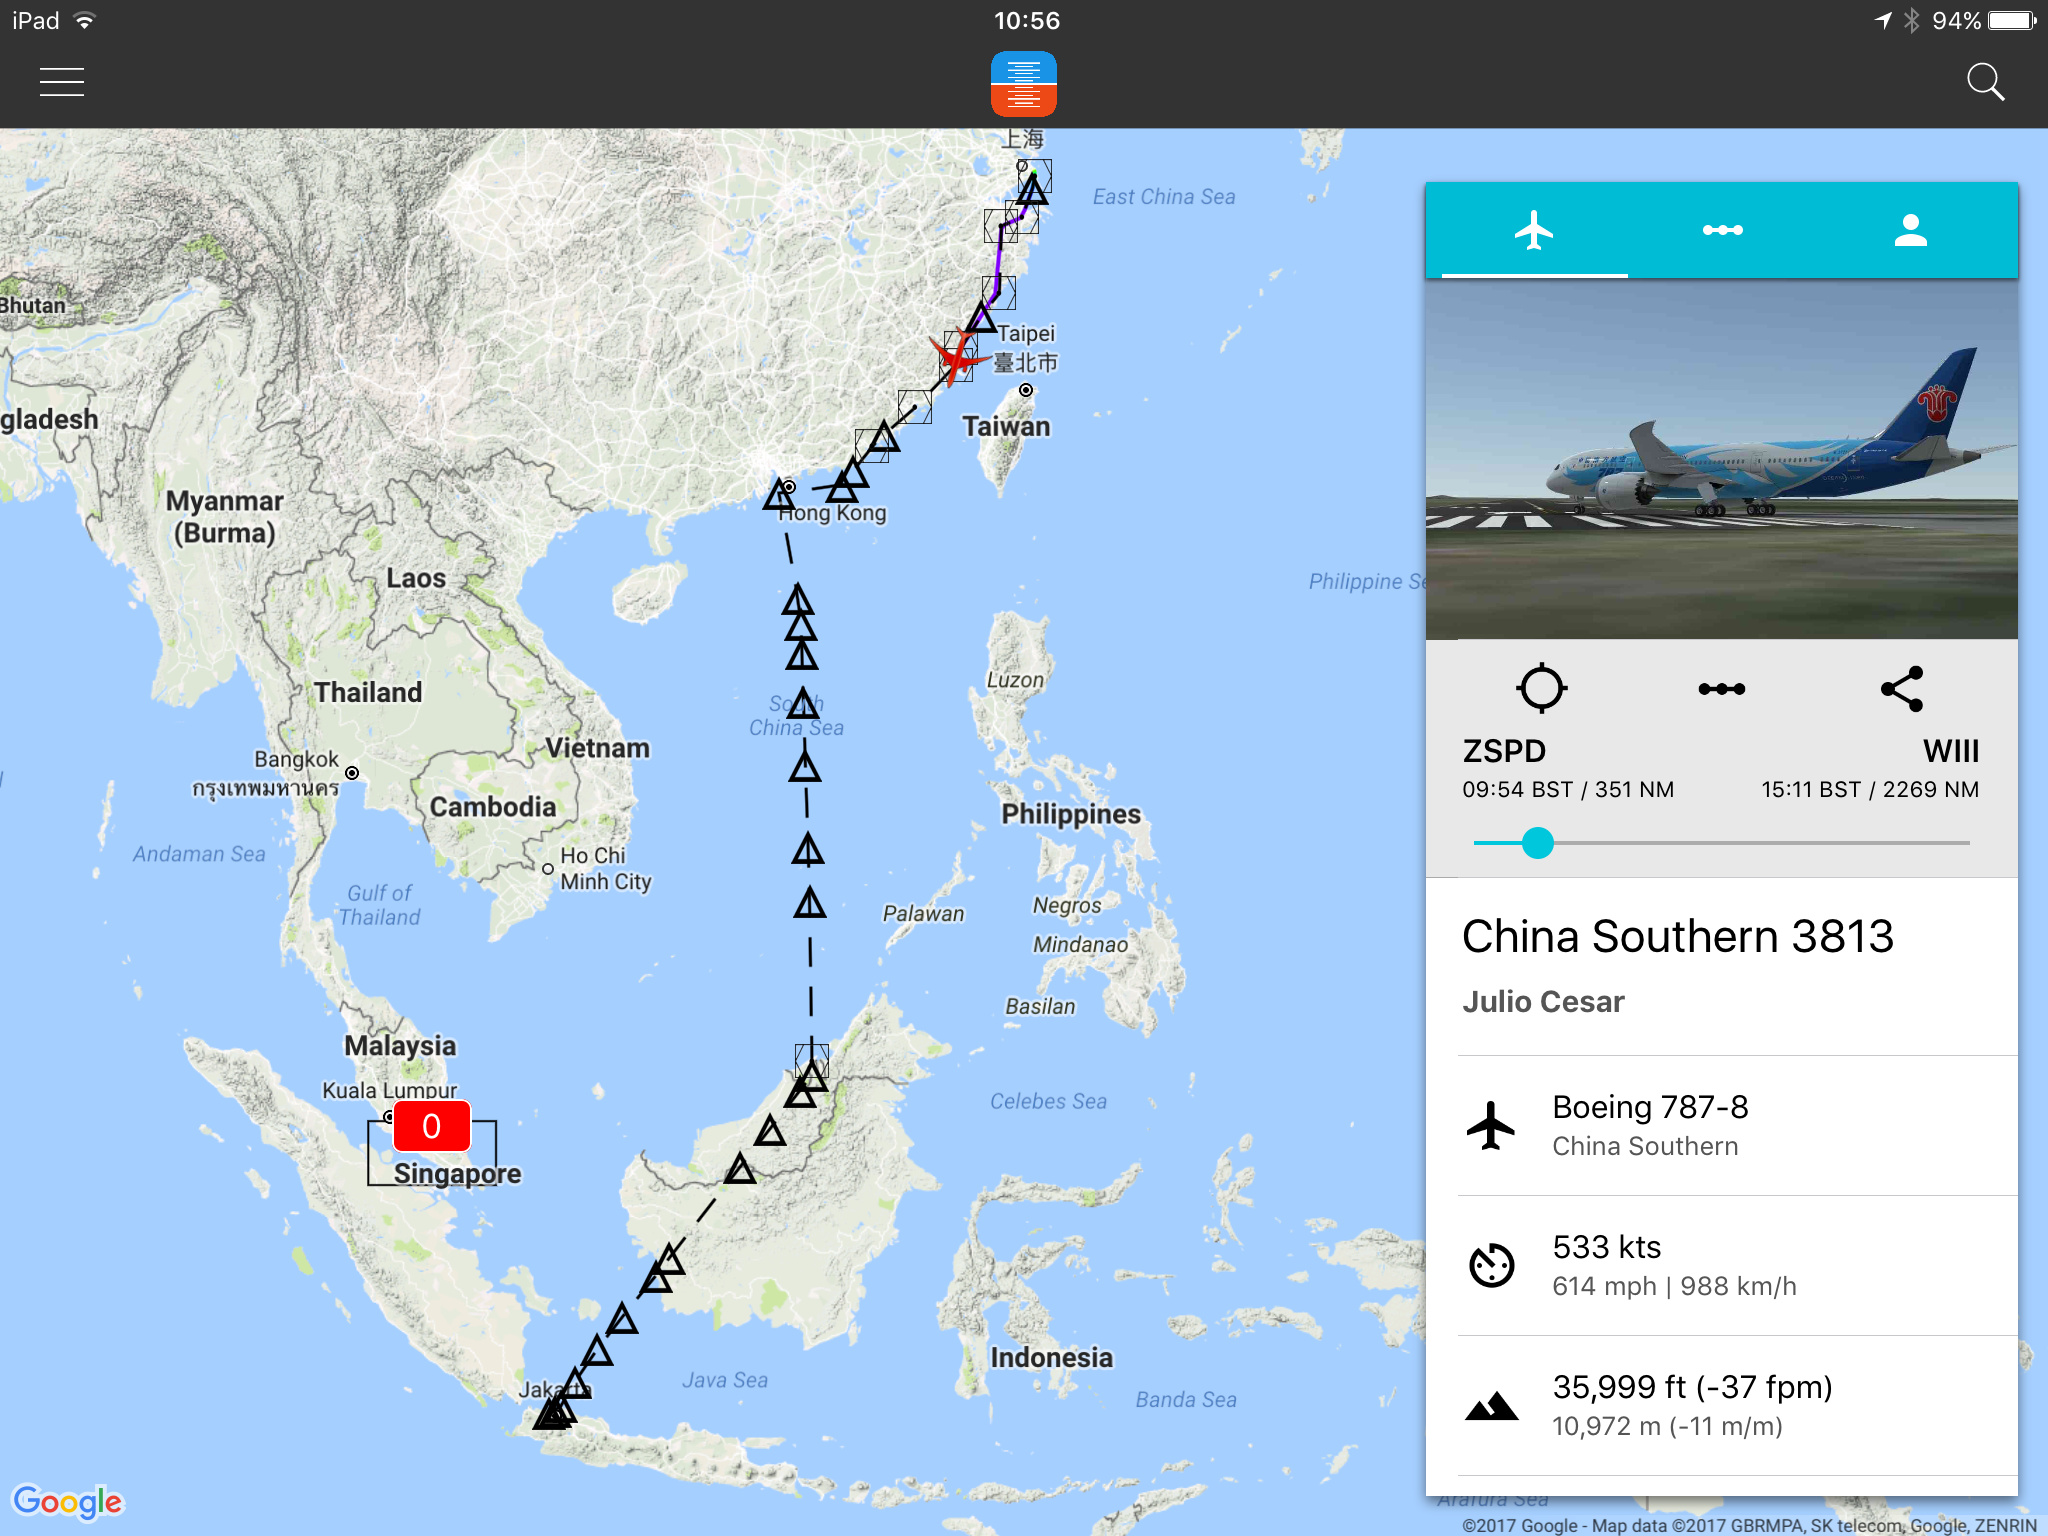Image resolution: width=2048 pixels, height=1536 pixels.
Task: Select the red aircraft marker near Taipei
Action: pyautogui.click(x=956, y=357)
